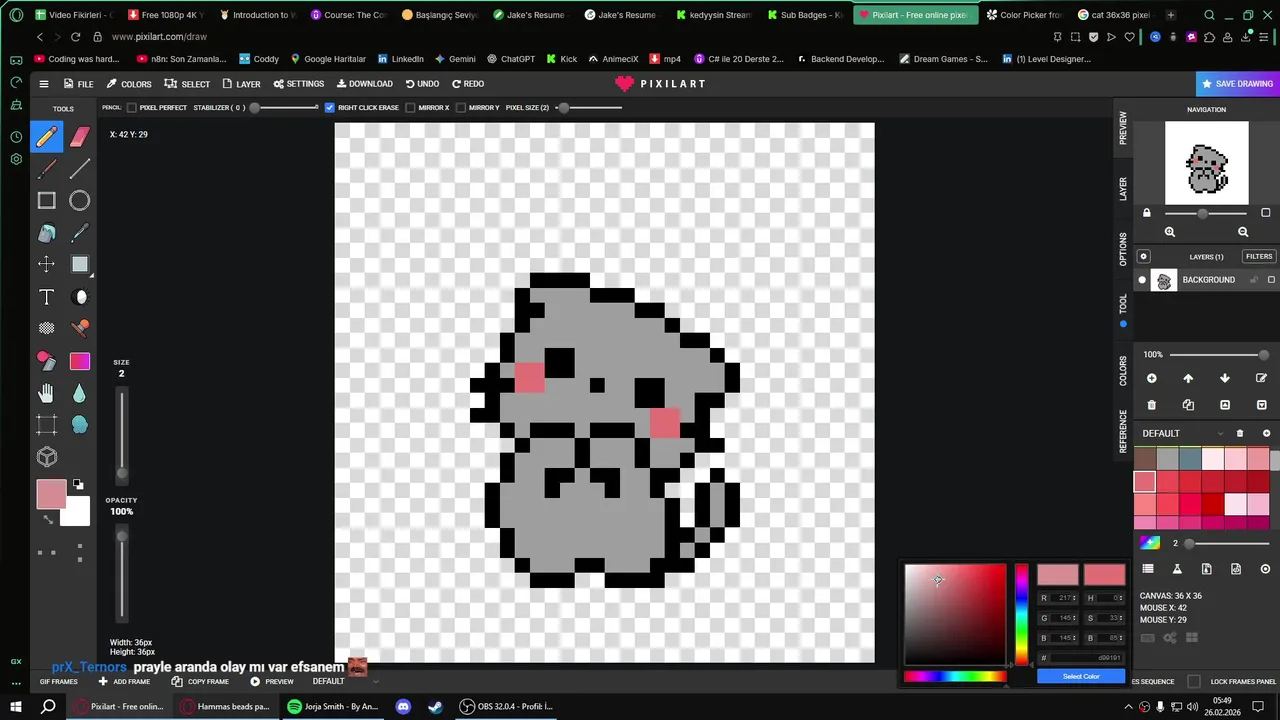Viewport: 1280px width, 720px height.
Task: Open the frame DEFAULT dropdown near Preview
Action: (345, 681)
